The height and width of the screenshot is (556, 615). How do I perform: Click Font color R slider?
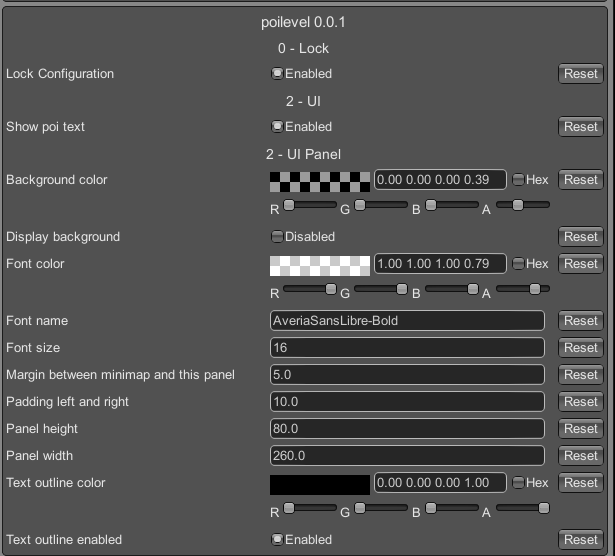coord(310,289)
